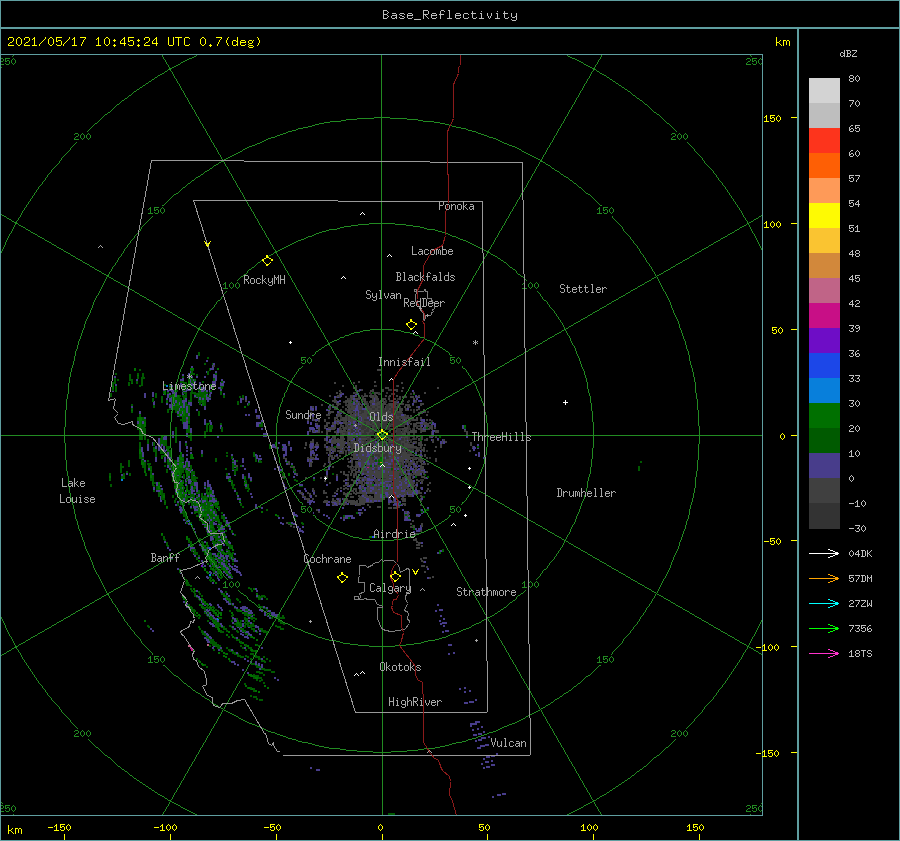This screenshot has width=900, height=841.
Task: Select the yellow V marker northwest of RockyMH
Action: coord(208,245)
